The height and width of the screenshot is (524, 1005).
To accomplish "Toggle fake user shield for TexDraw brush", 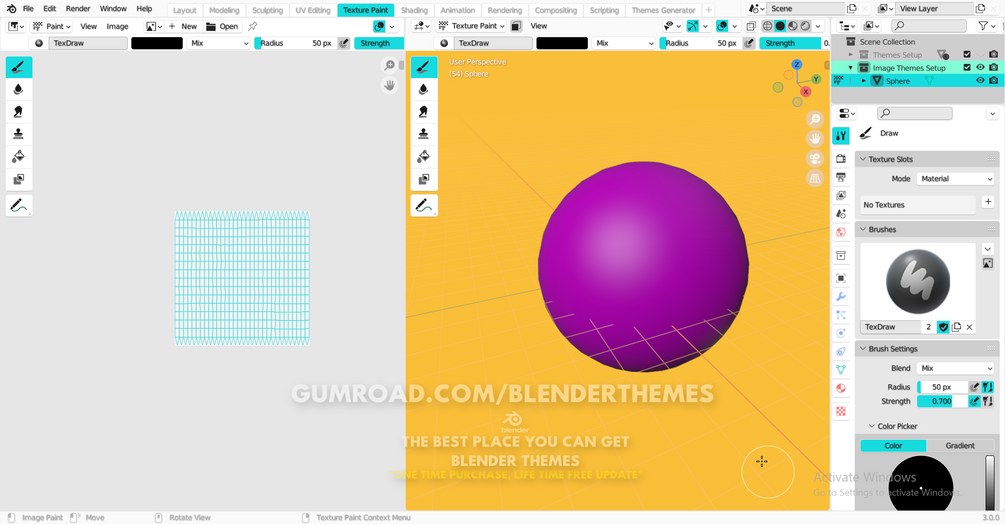I will [x=943, y=327].
